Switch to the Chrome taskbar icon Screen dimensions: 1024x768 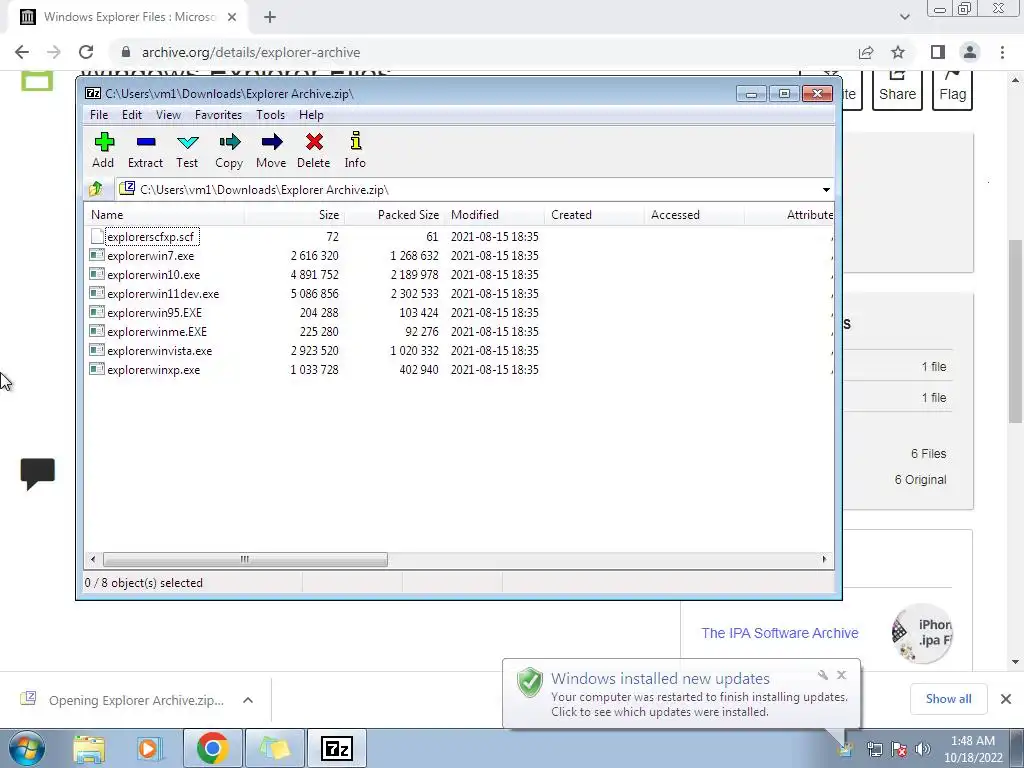coord(212,748)
